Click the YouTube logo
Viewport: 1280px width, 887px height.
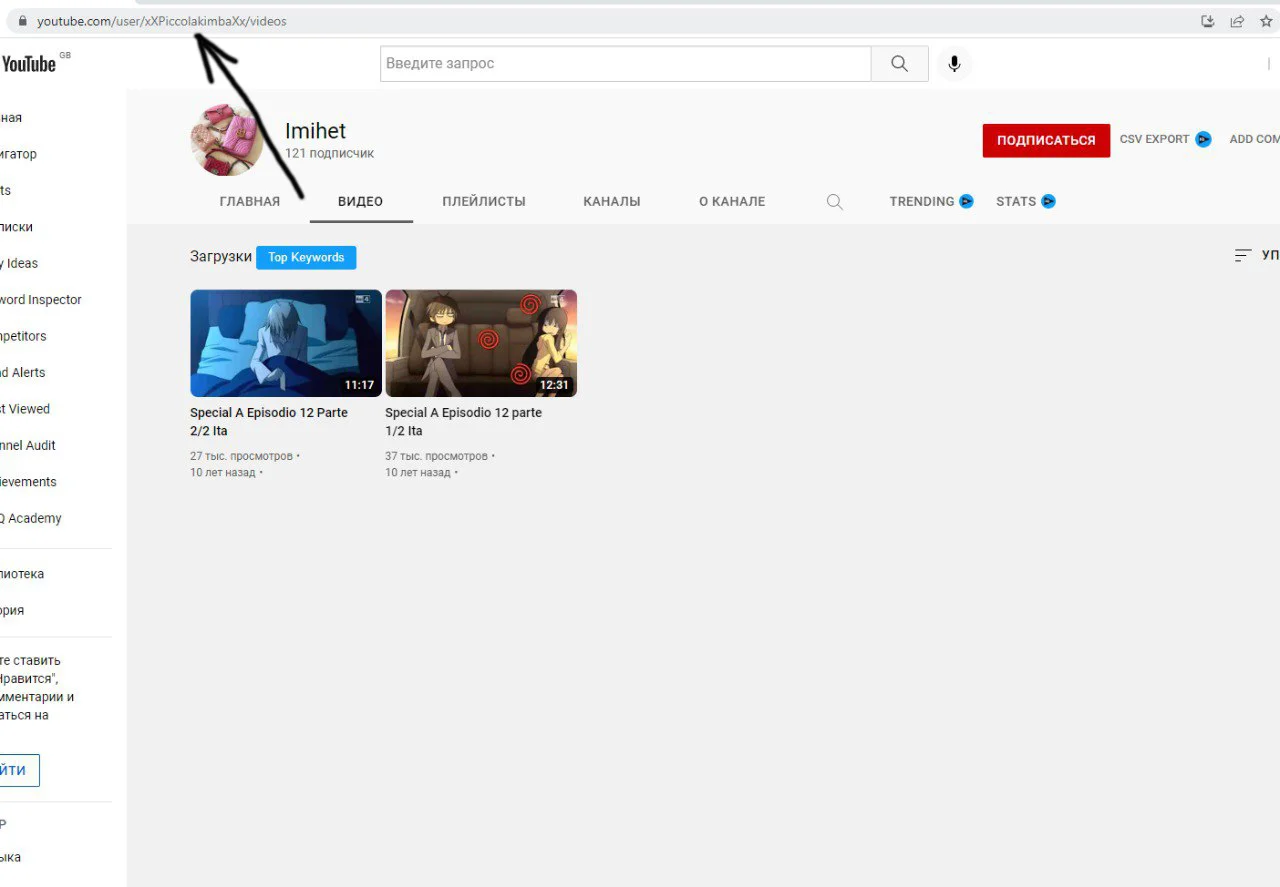[28, 64]
